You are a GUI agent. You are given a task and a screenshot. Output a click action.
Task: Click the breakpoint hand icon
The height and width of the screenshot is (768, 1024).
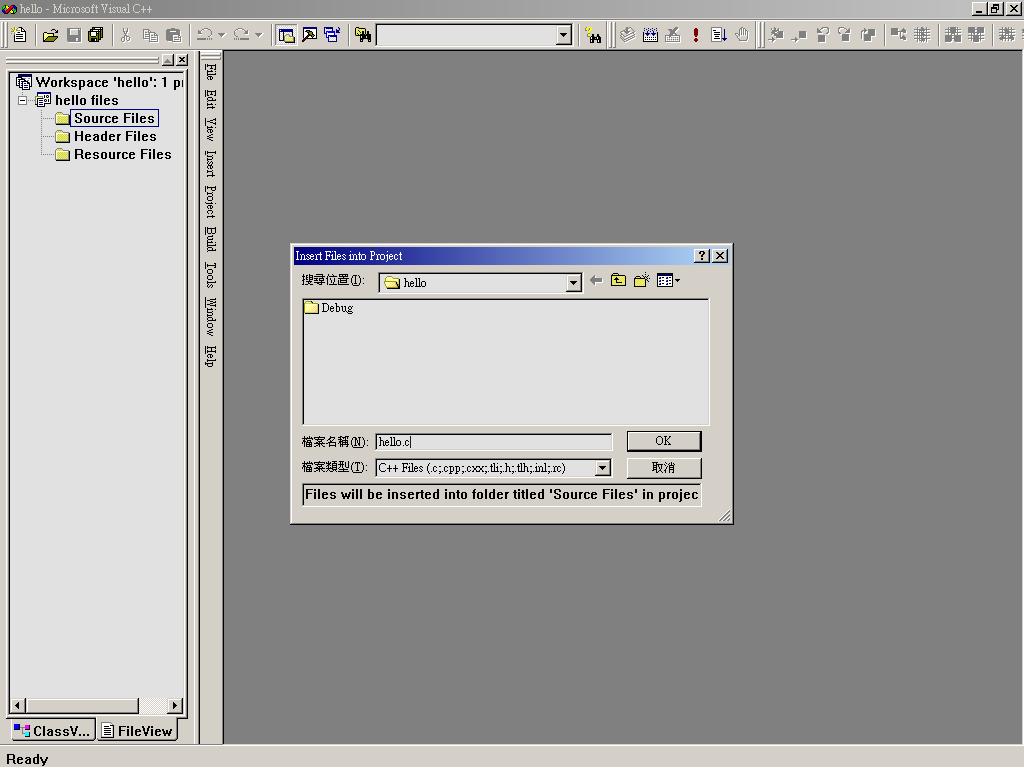coord(742,35)
